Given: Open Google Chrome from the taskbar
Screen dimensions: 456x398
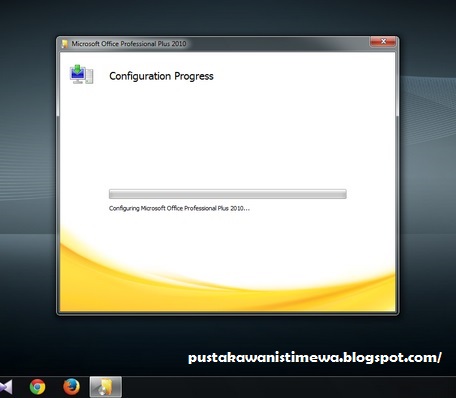Looking at the screenshot, I should pyautogui.click(x=37, y=387).
